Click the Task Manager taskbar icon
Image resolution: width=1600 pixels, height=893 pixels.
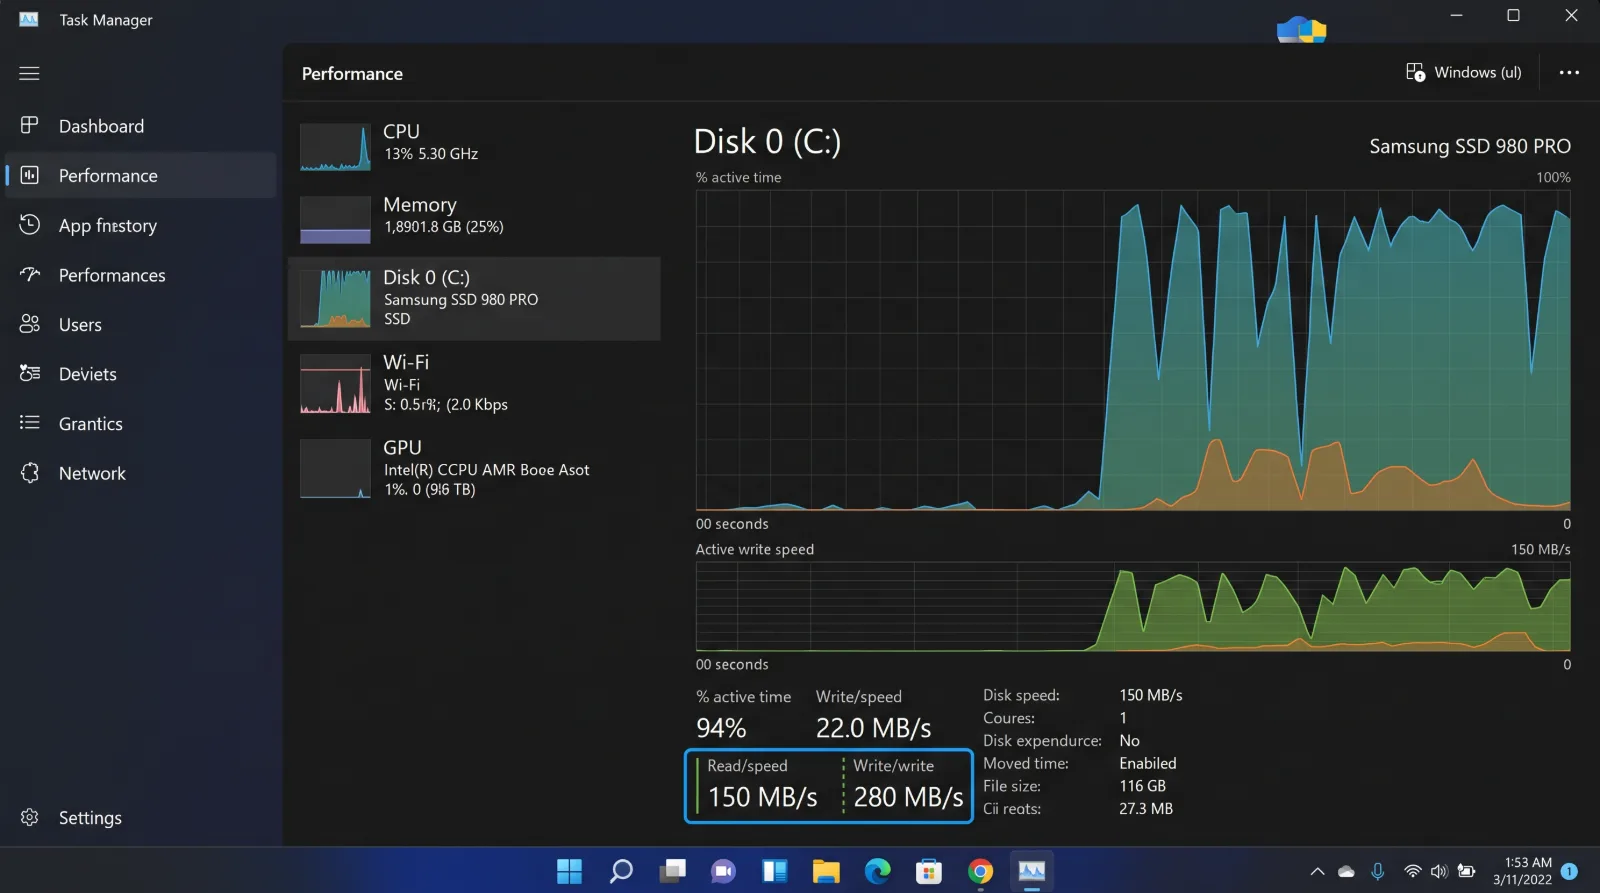pos(1032,871)
